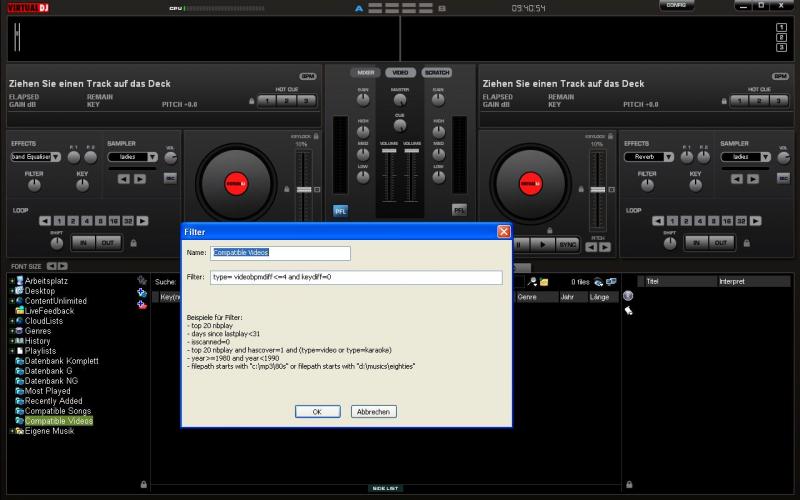Expand the Genres tree node
This screenshot has height=500, width=800.
(x=12, y=331)
